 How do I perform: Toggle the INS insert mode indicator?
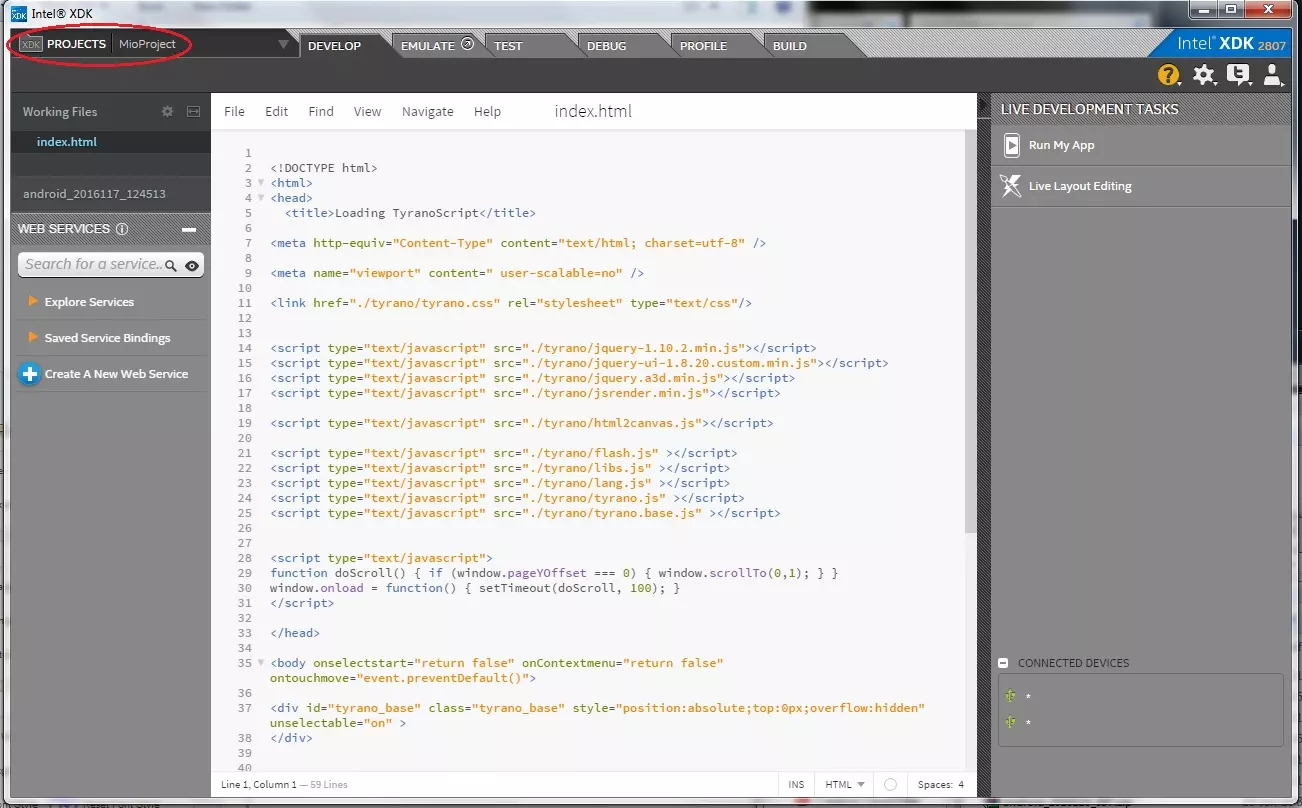(x=796, y=785)
